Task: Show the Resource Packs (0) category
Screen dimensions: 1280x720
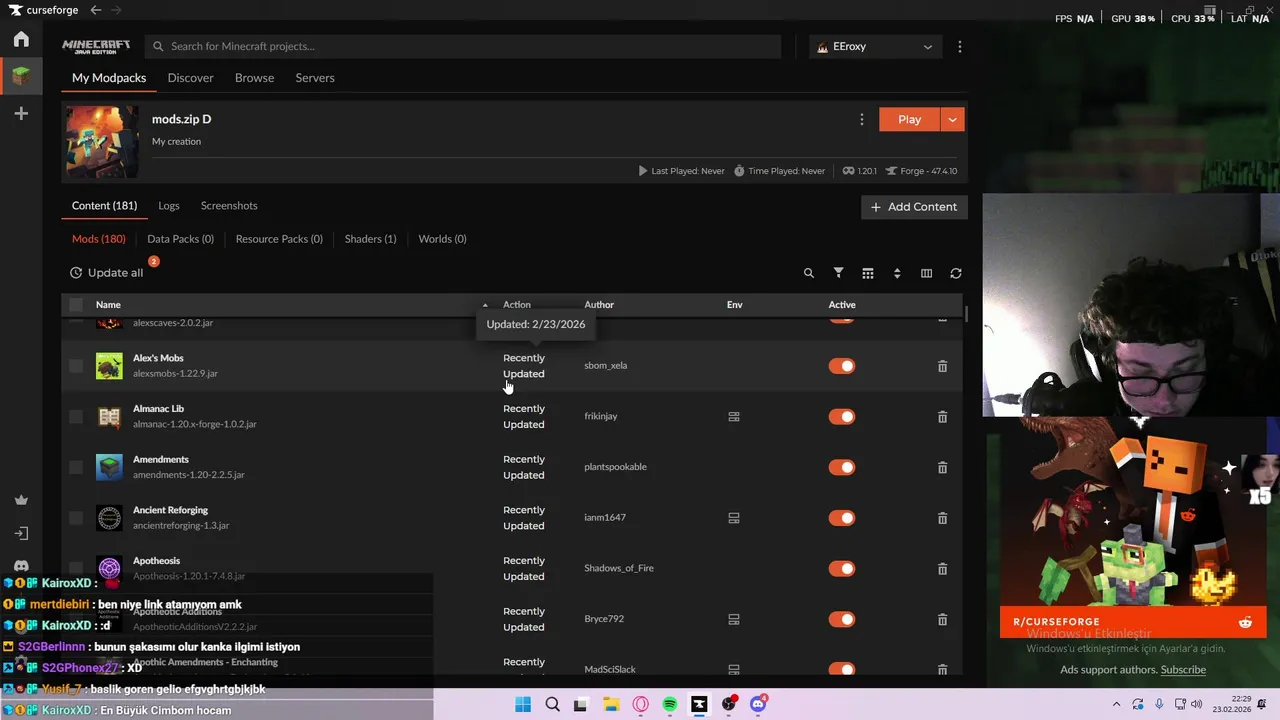Action: 279,239
